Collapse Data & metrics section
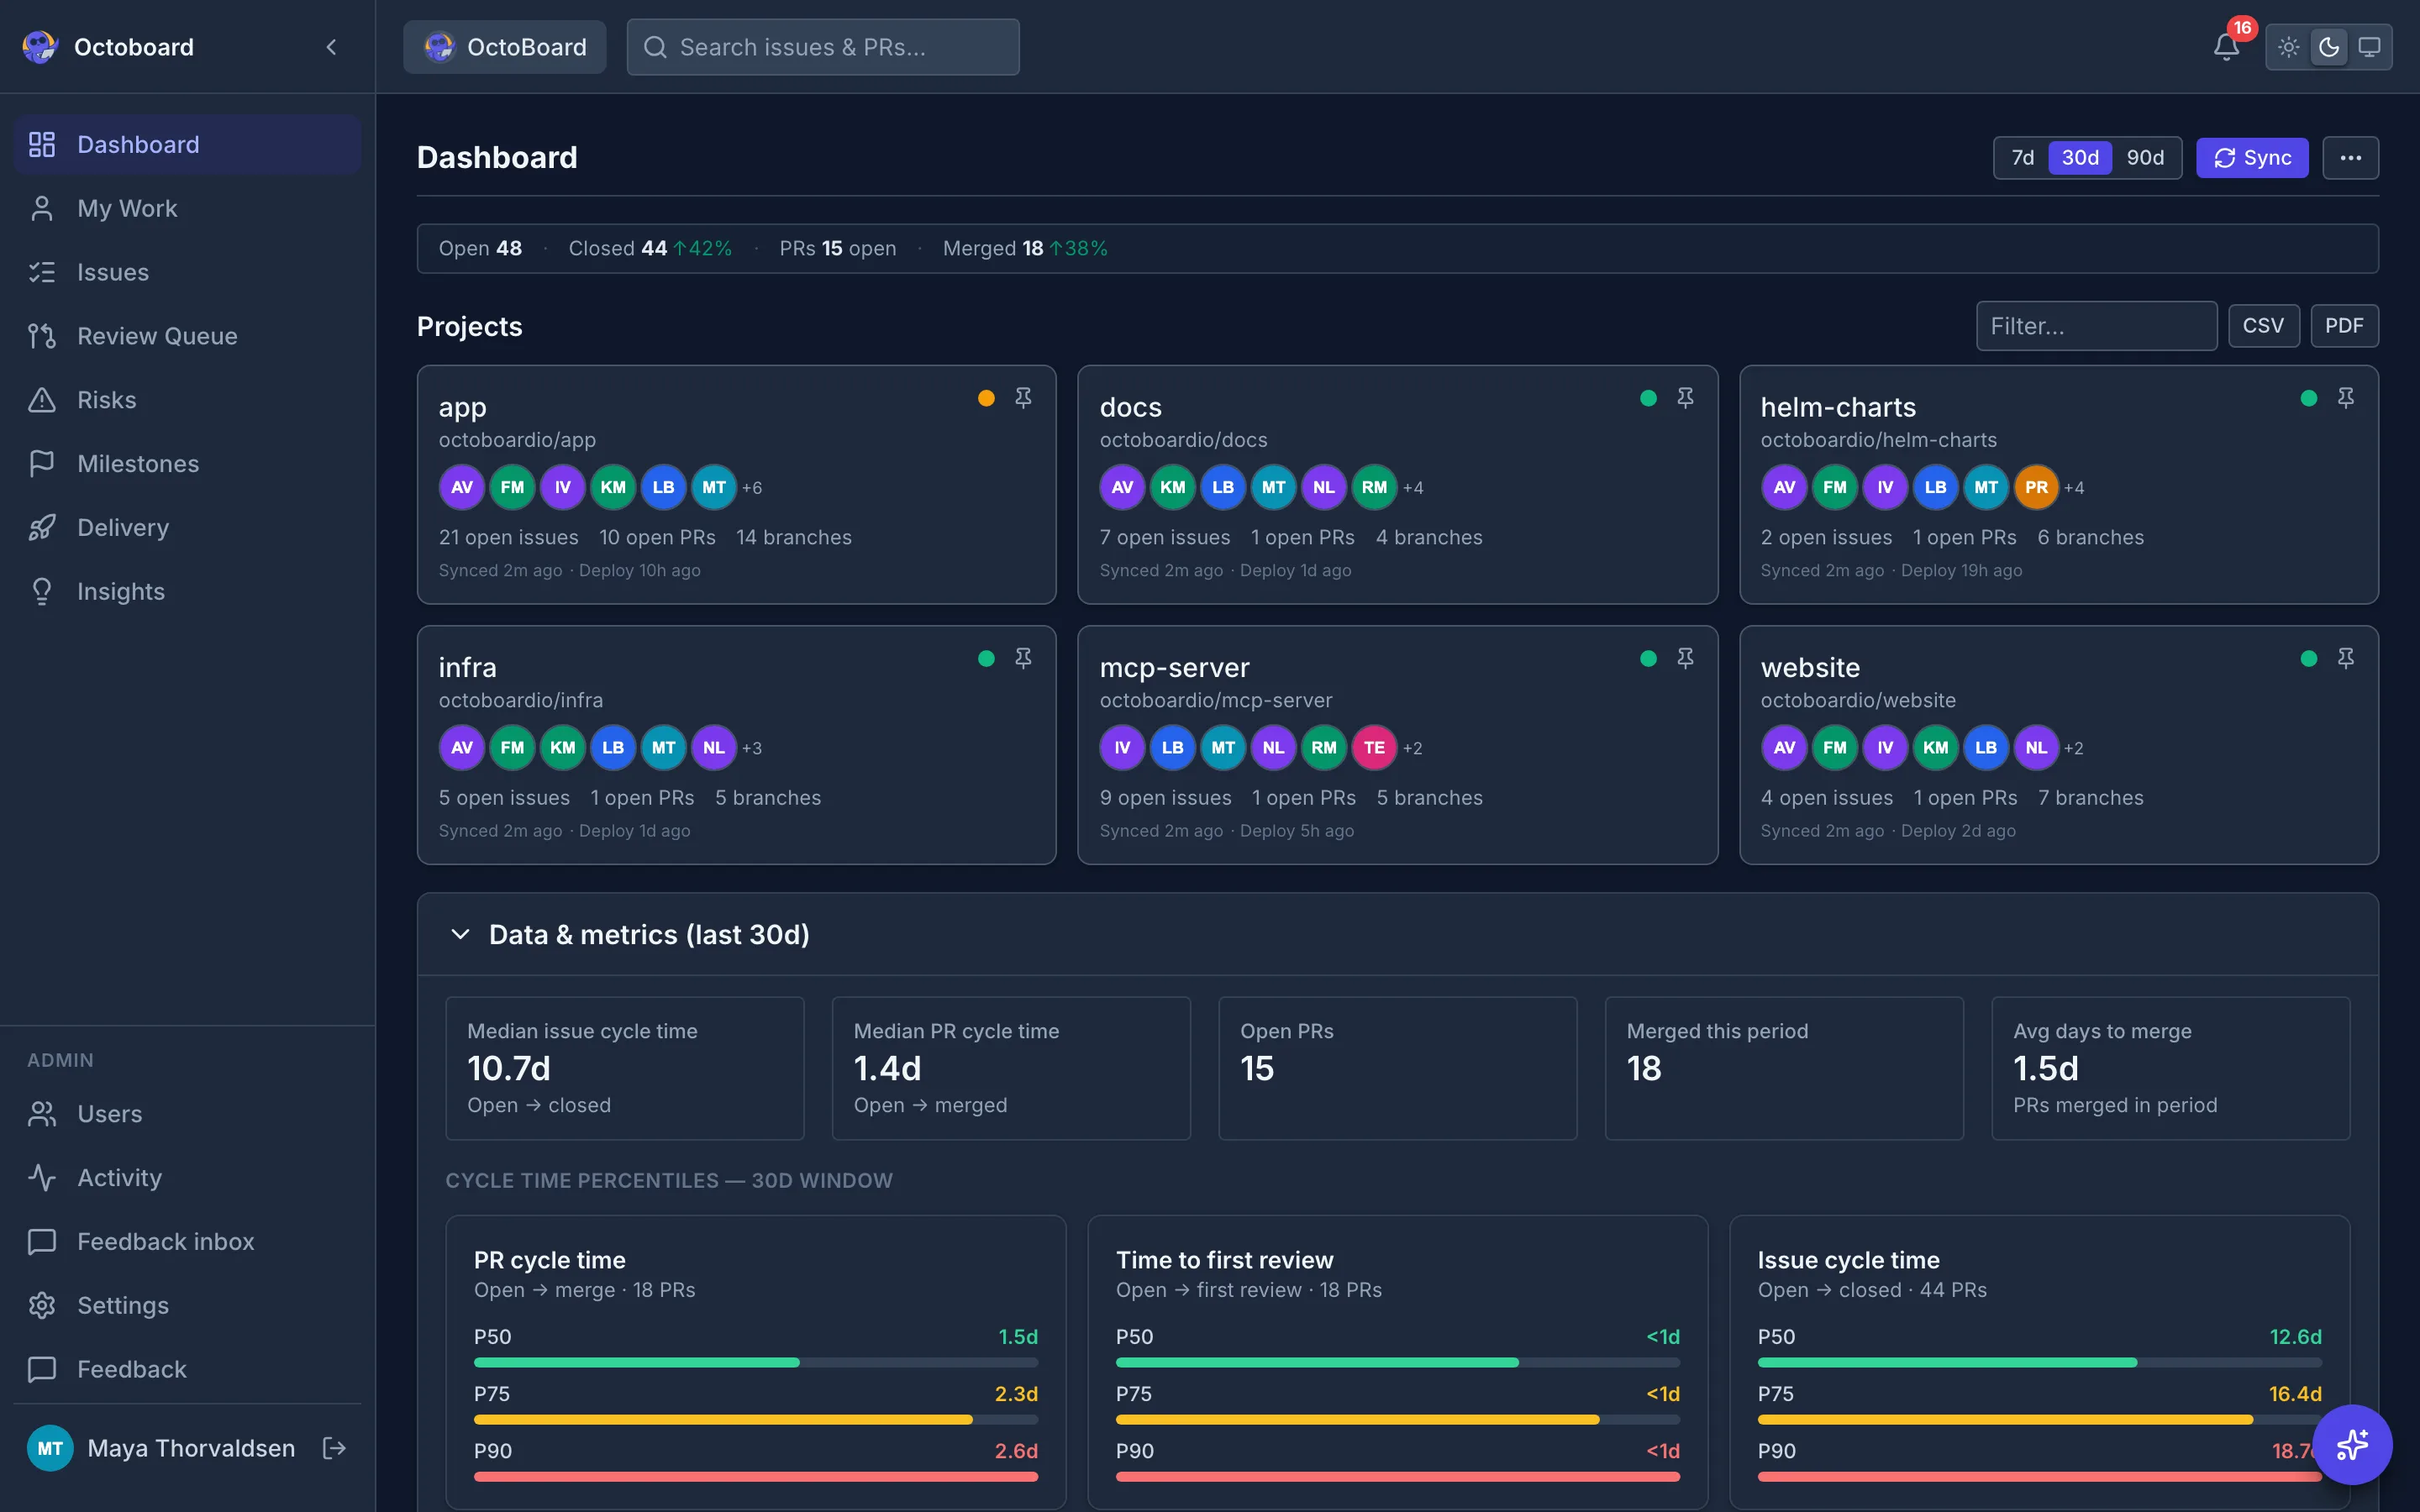Viewport: 2420px width, 1512px height. 460,934
